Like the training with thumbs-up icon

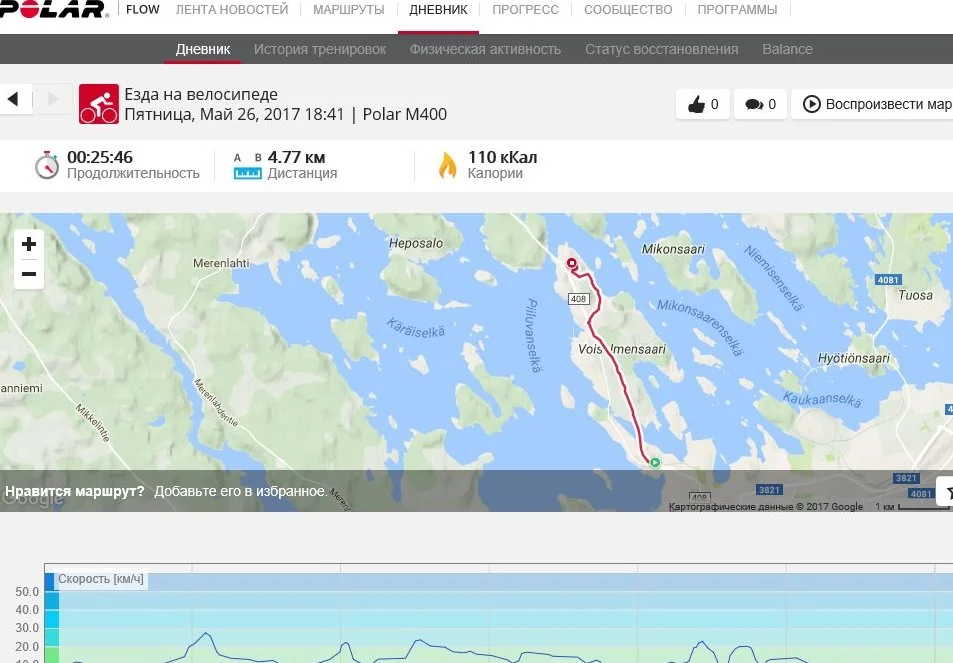703,104
